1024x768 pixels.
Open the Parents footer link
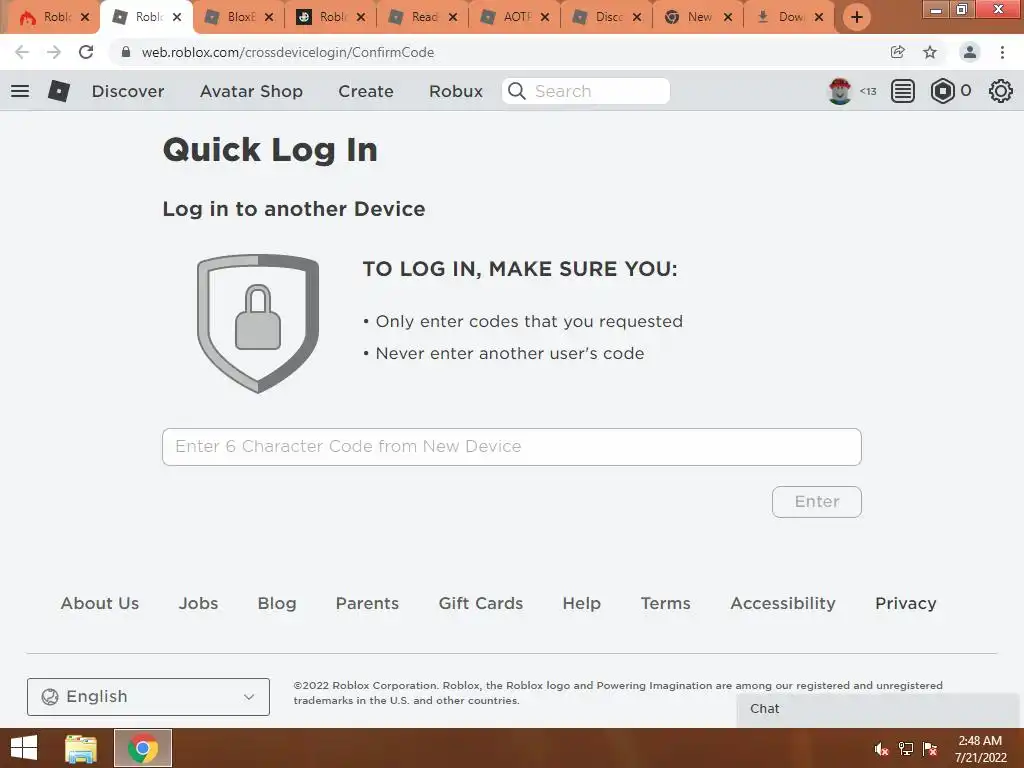click(x=367, y=603)
